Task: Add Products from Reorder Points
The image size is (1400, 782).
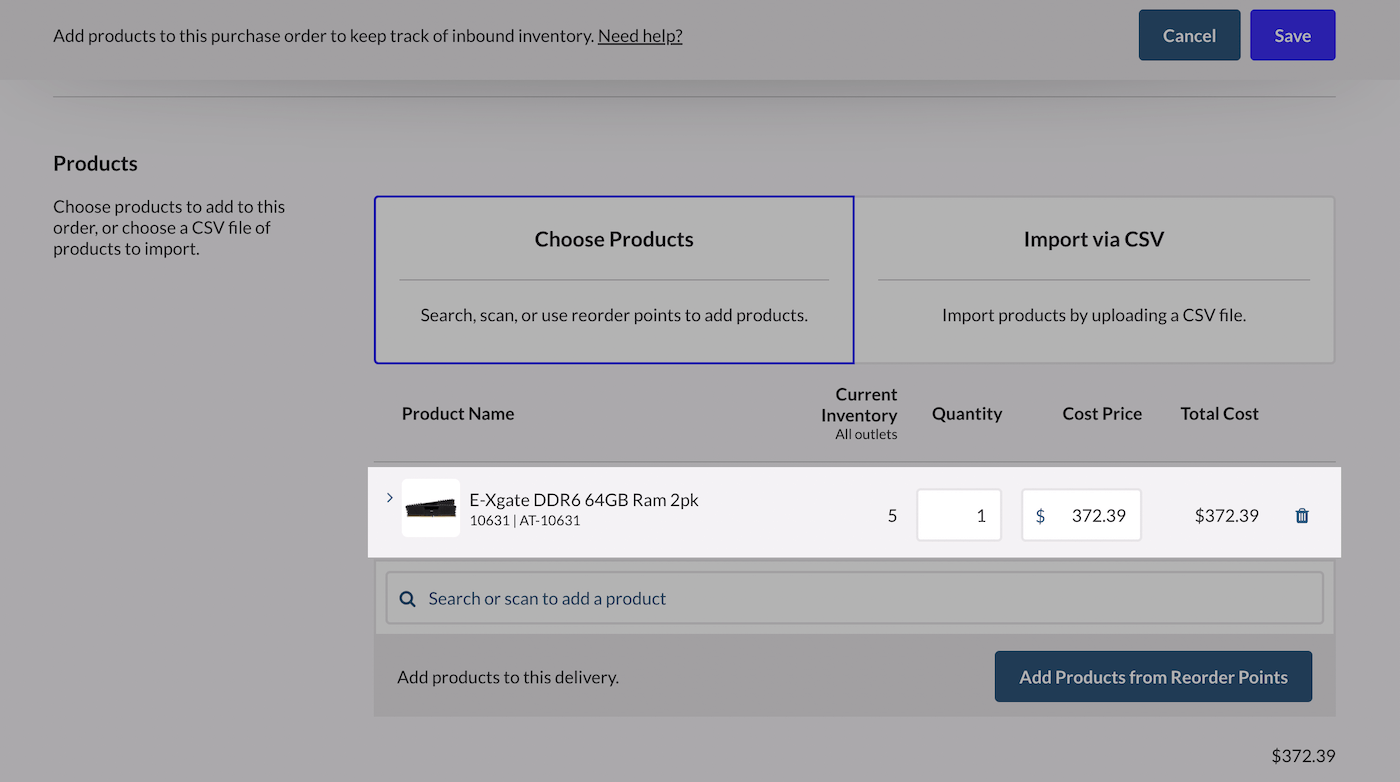Action: click(1153, 678)
